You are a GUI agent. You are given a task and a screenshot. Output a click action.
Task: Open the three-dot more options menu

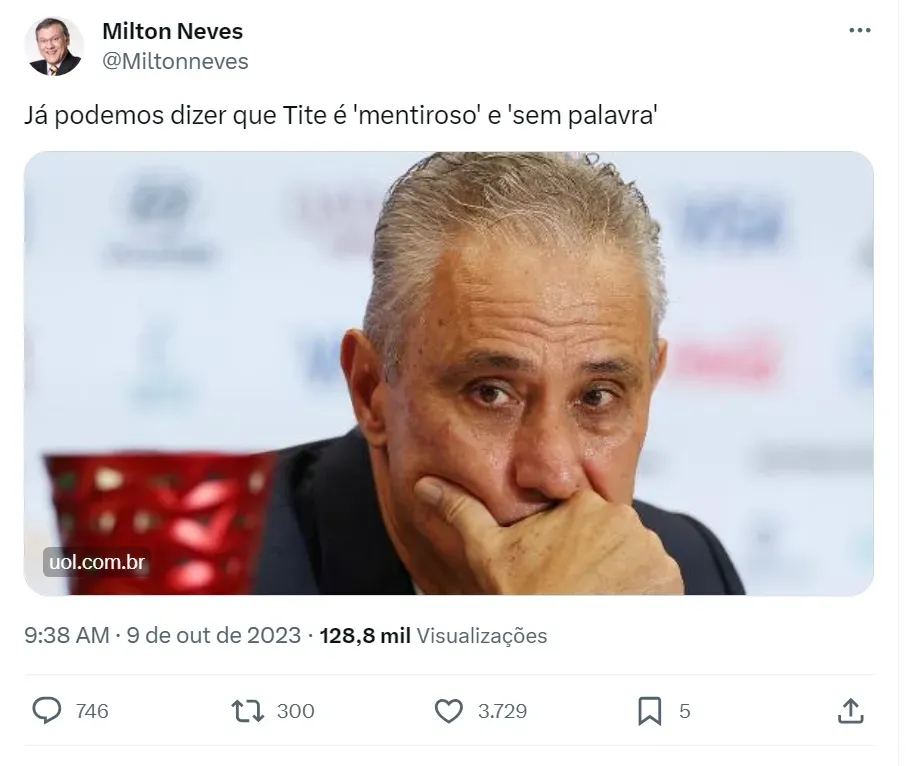[859, 30]
